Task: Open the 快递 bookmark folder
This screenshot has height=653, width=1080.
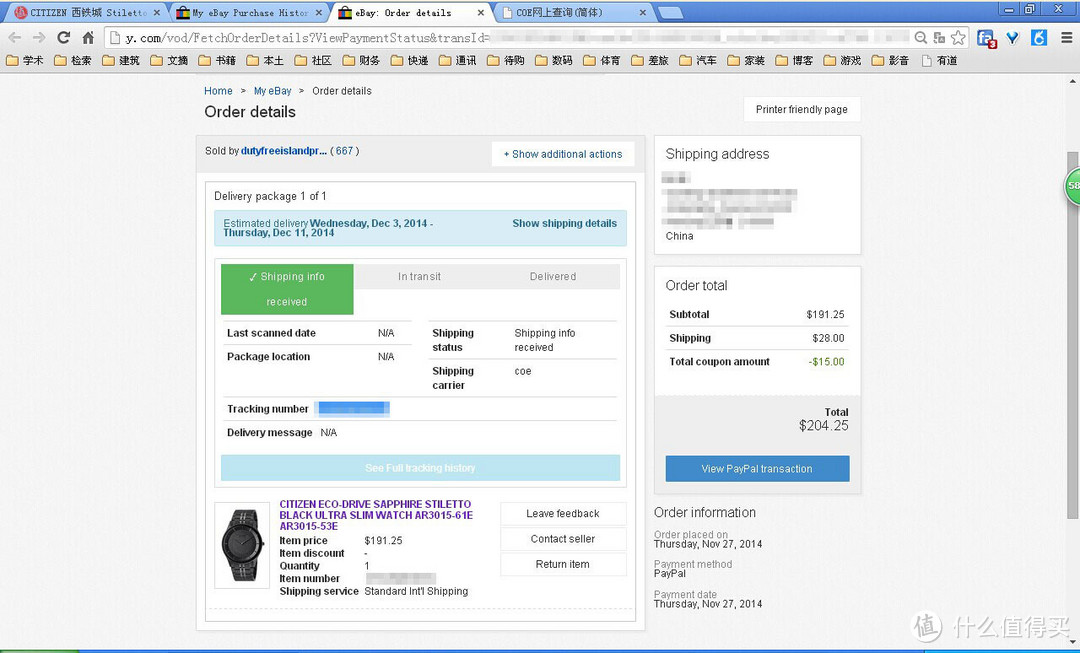Action: coord(410,61)
